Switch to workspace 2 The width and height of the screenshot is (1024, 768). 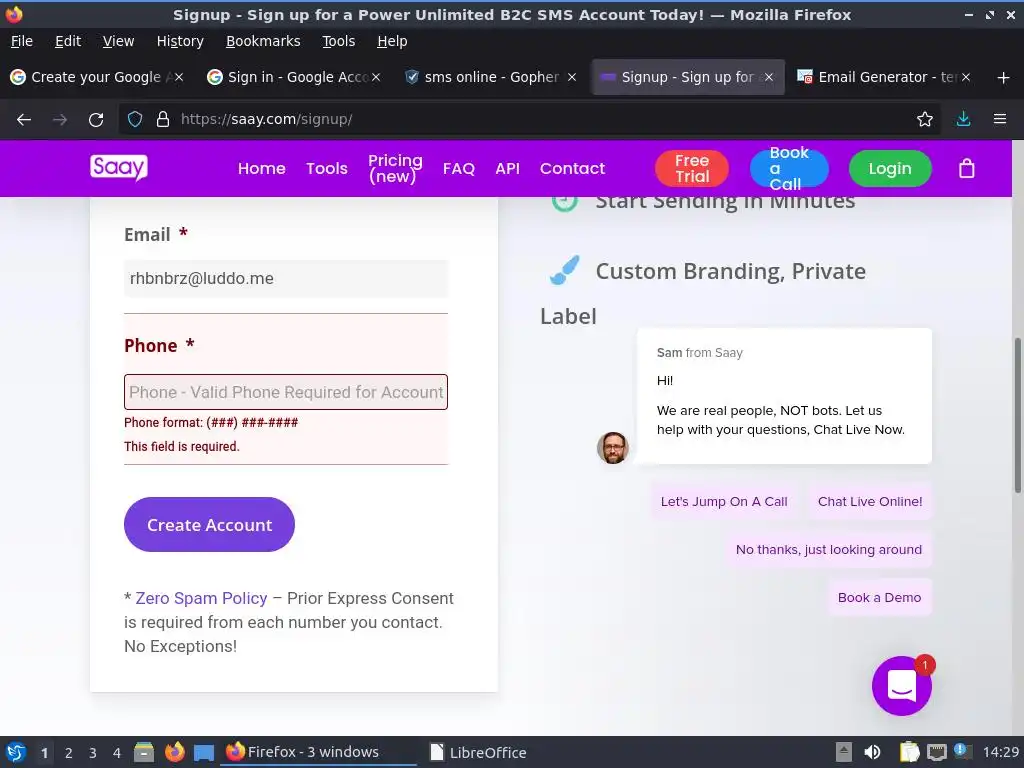pos(69,753)
